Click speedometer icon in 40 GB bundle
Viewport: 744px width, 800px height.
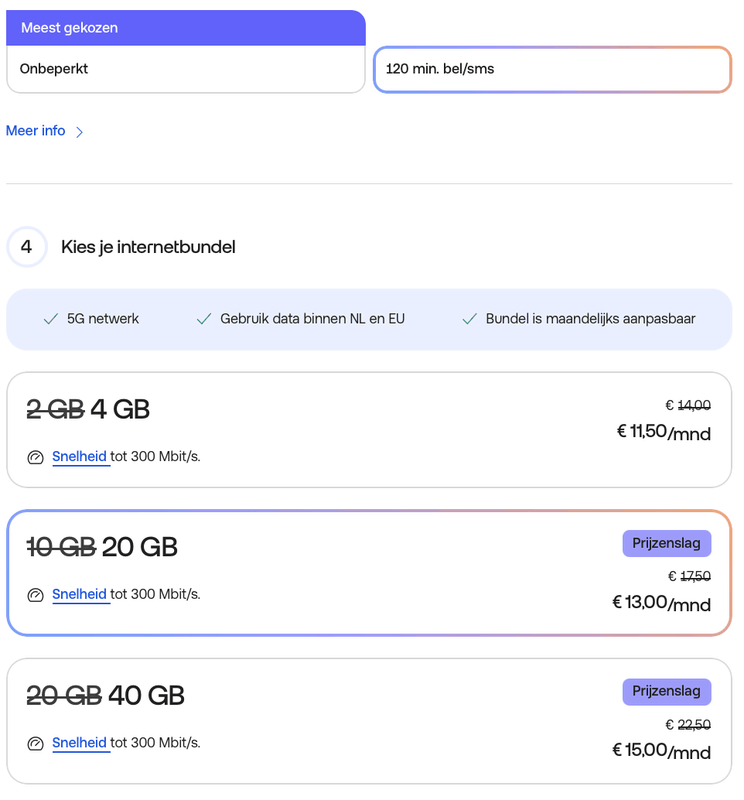click(36, 744)
